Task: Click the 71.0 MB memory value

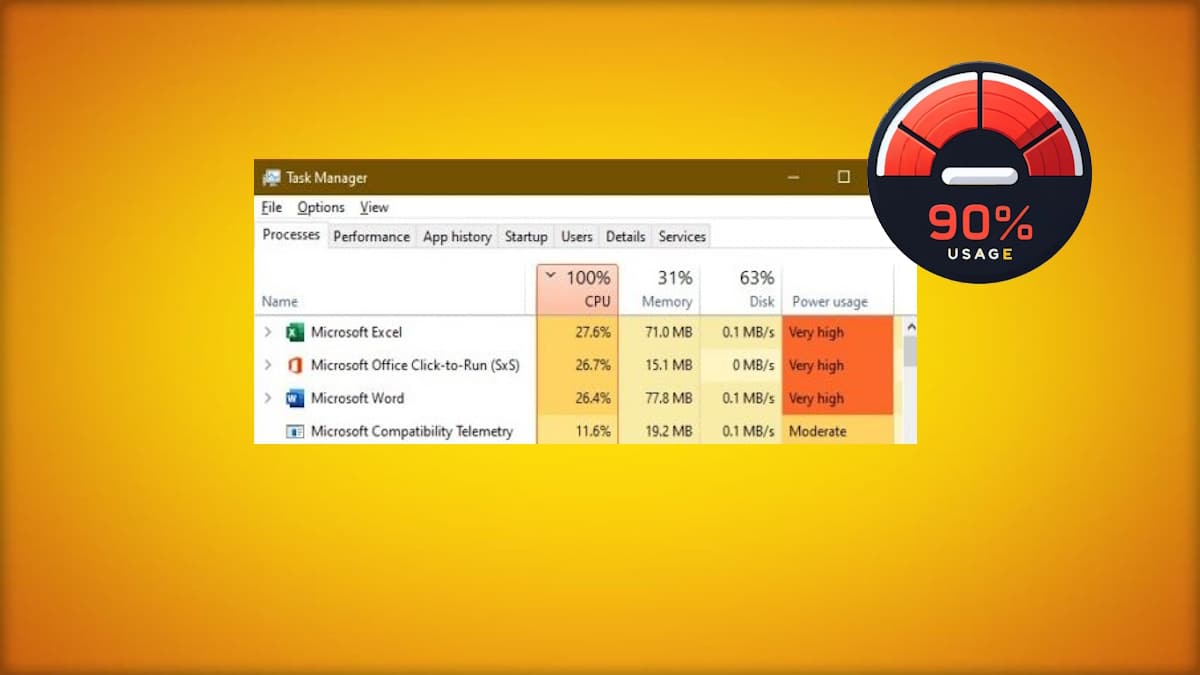Action: [669, 332]
